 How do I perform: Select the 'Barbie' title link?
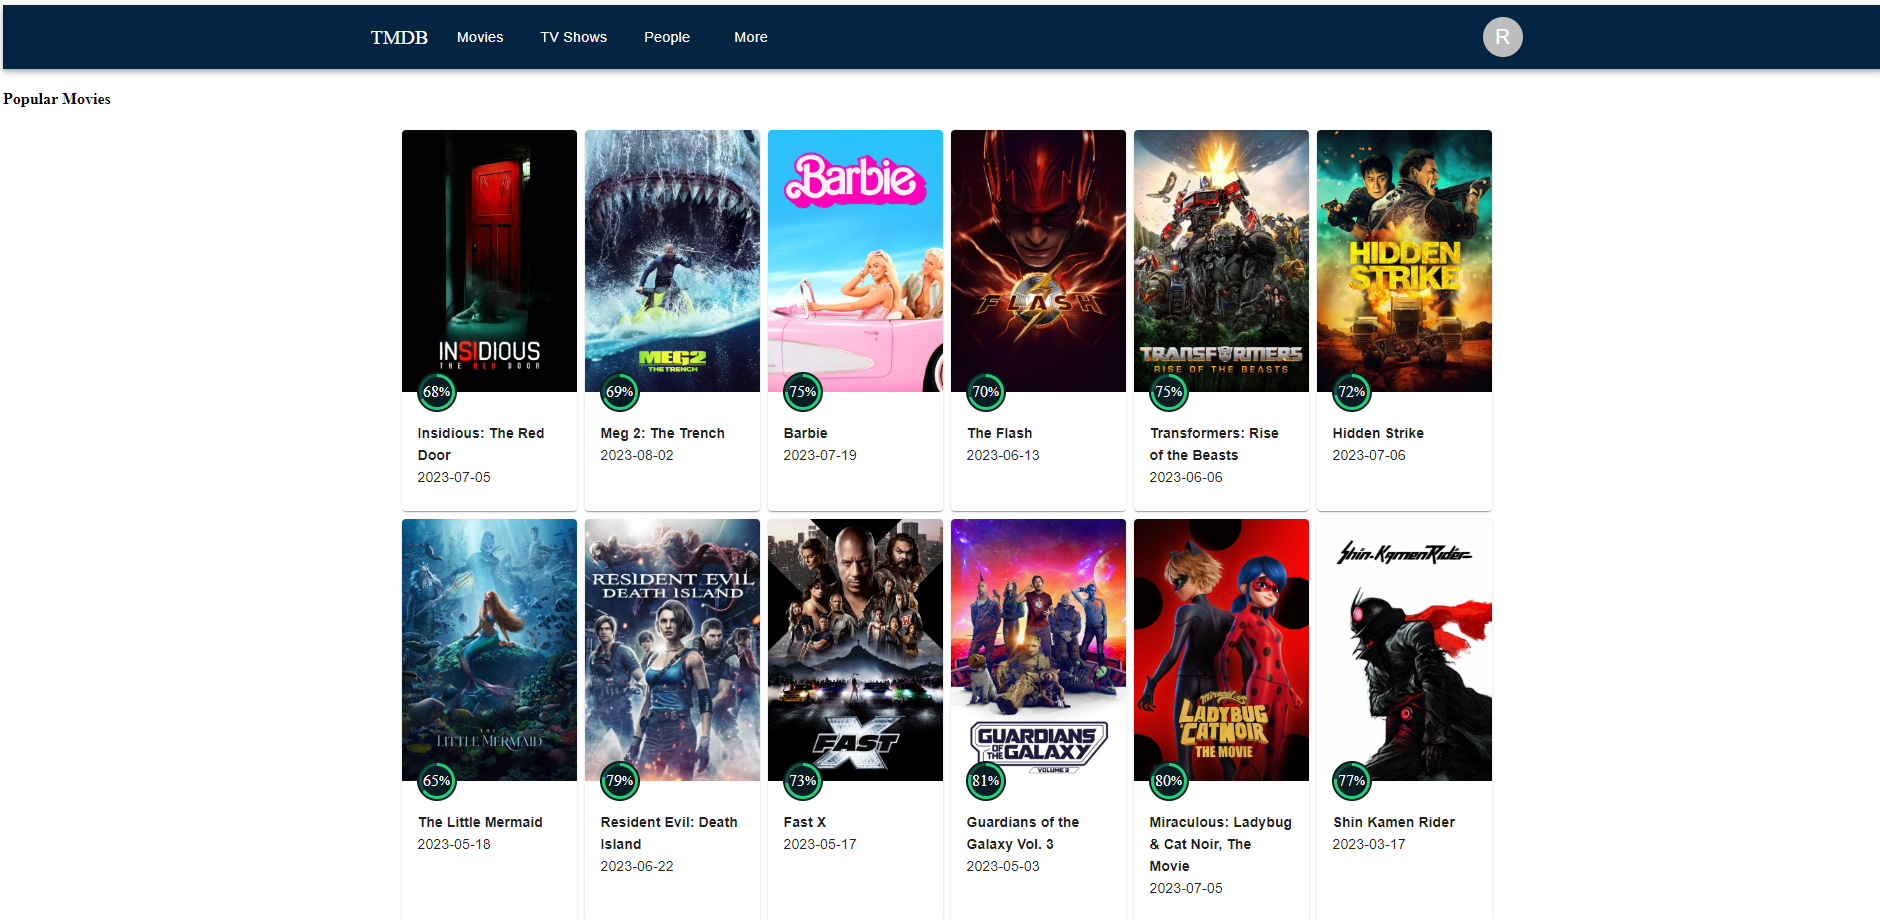805,433
